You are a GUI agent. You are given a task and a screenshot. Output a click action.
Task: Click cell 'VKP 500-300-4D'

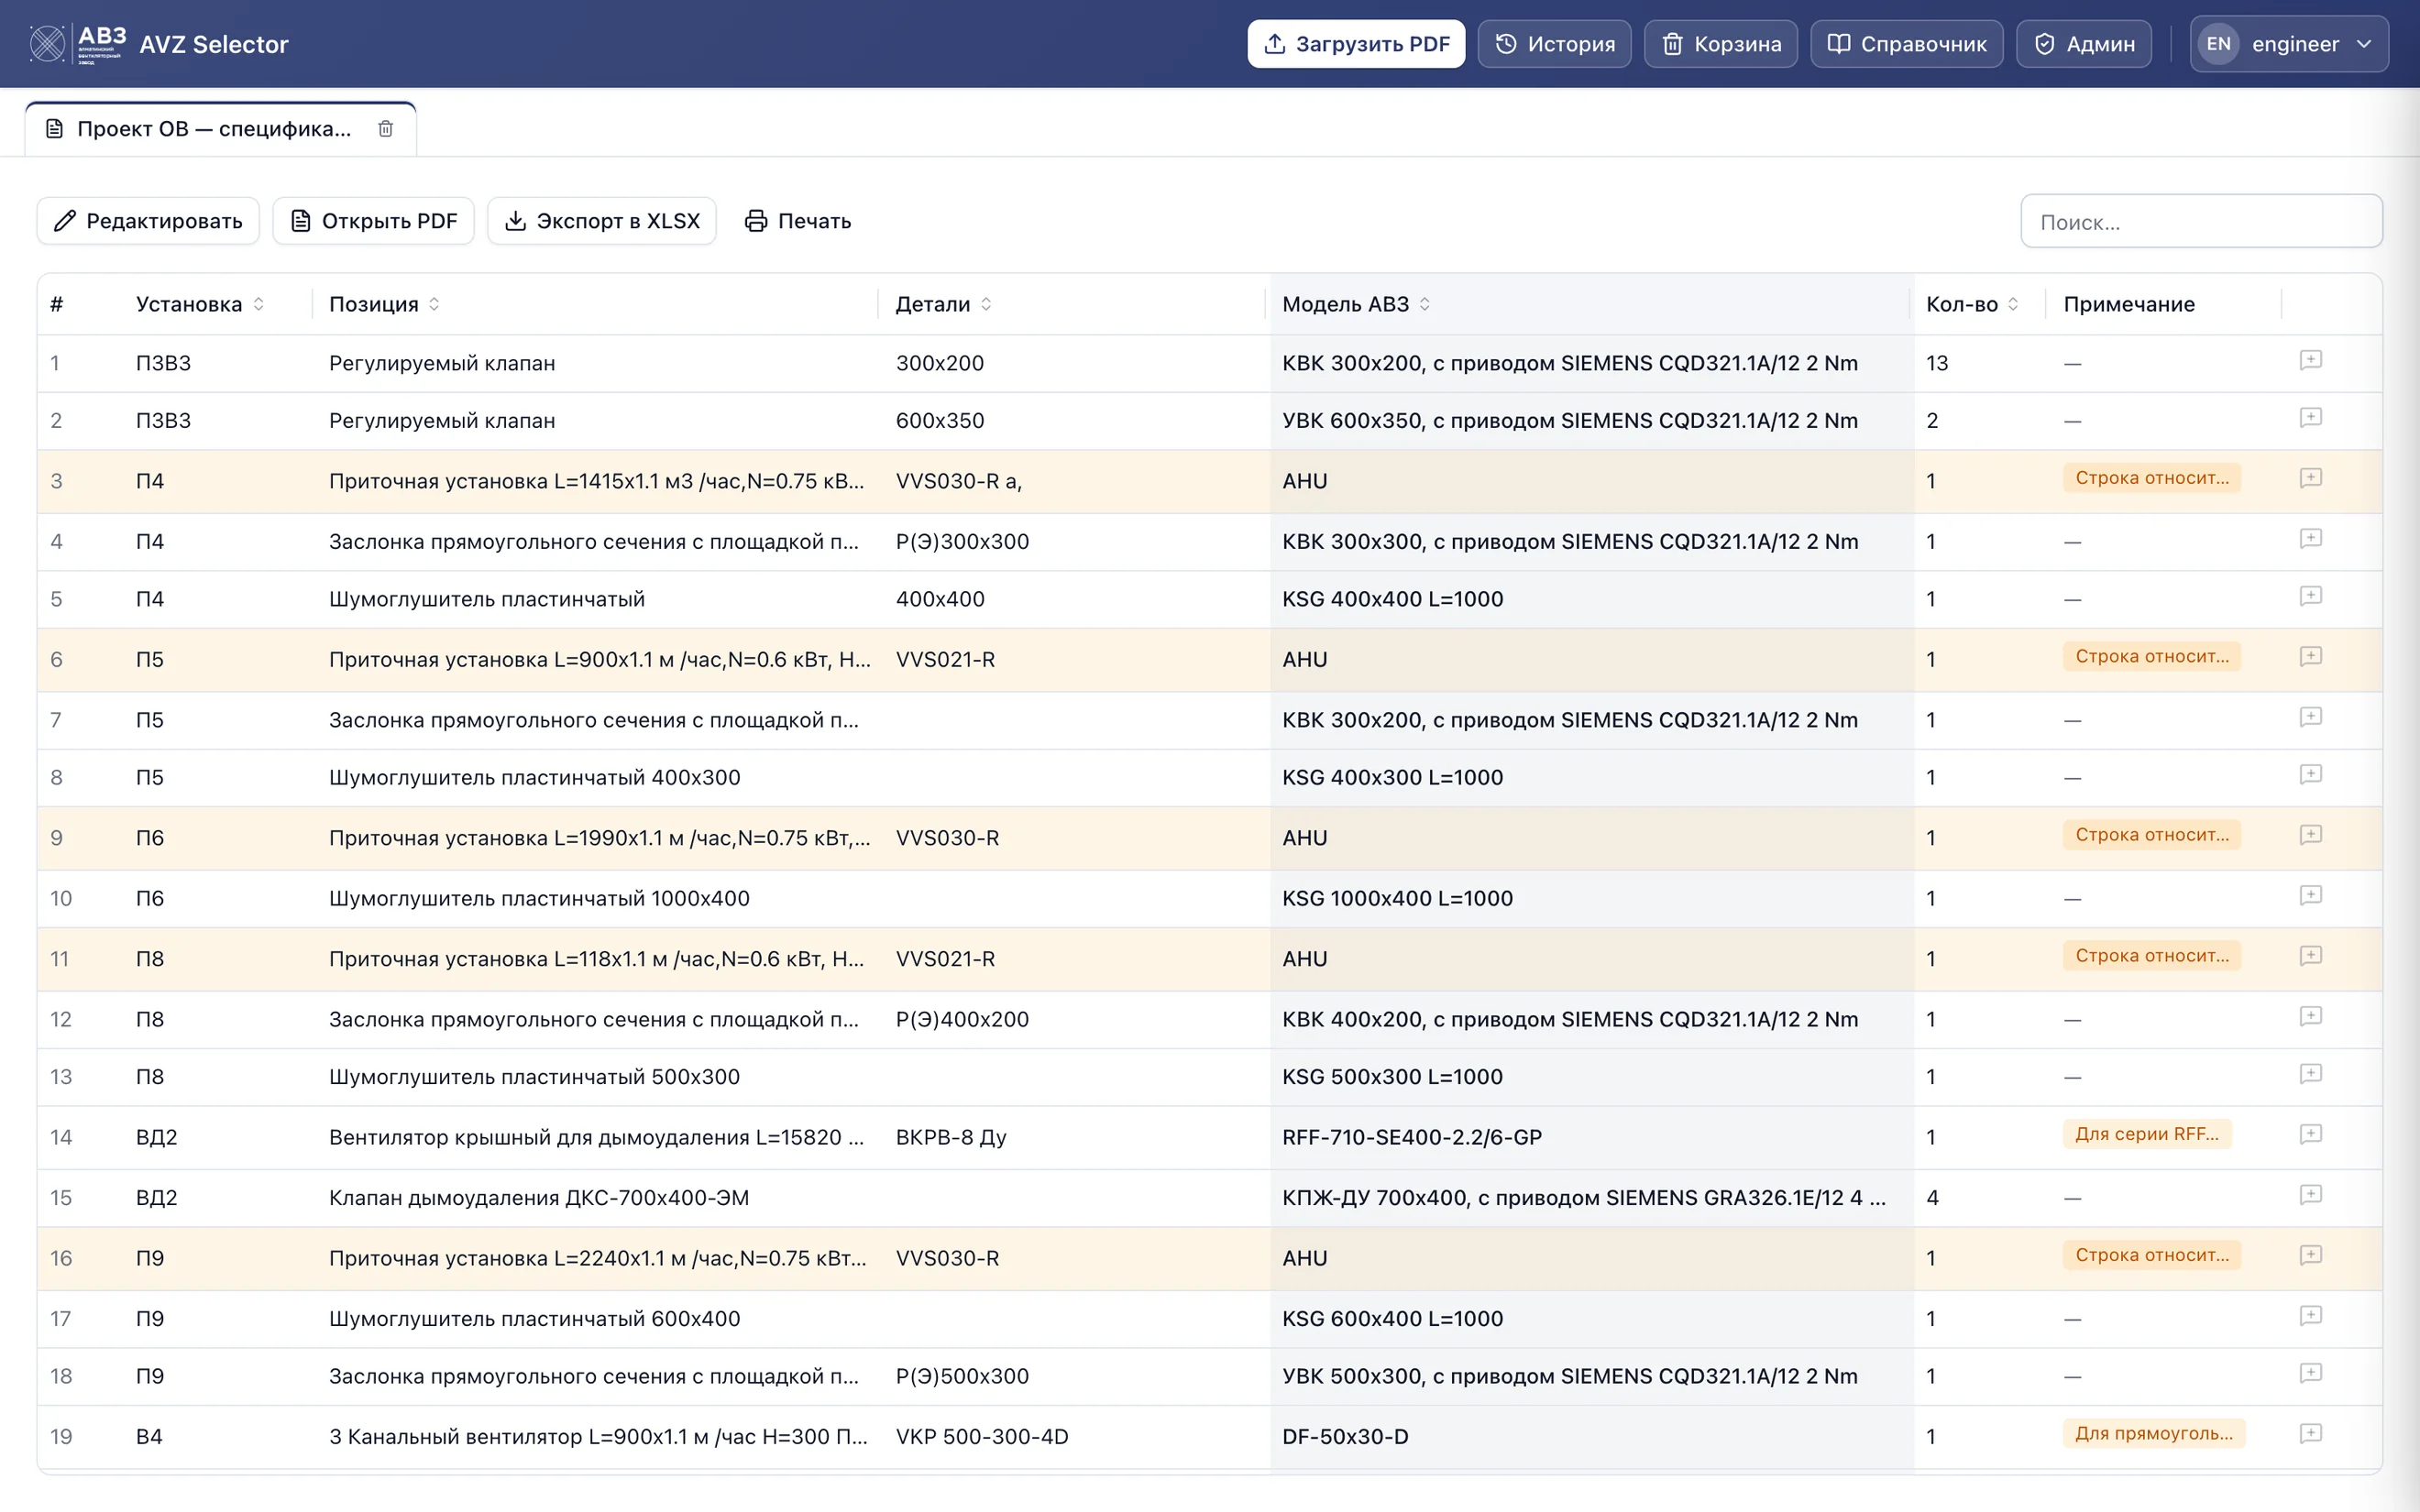(982, 1436)
